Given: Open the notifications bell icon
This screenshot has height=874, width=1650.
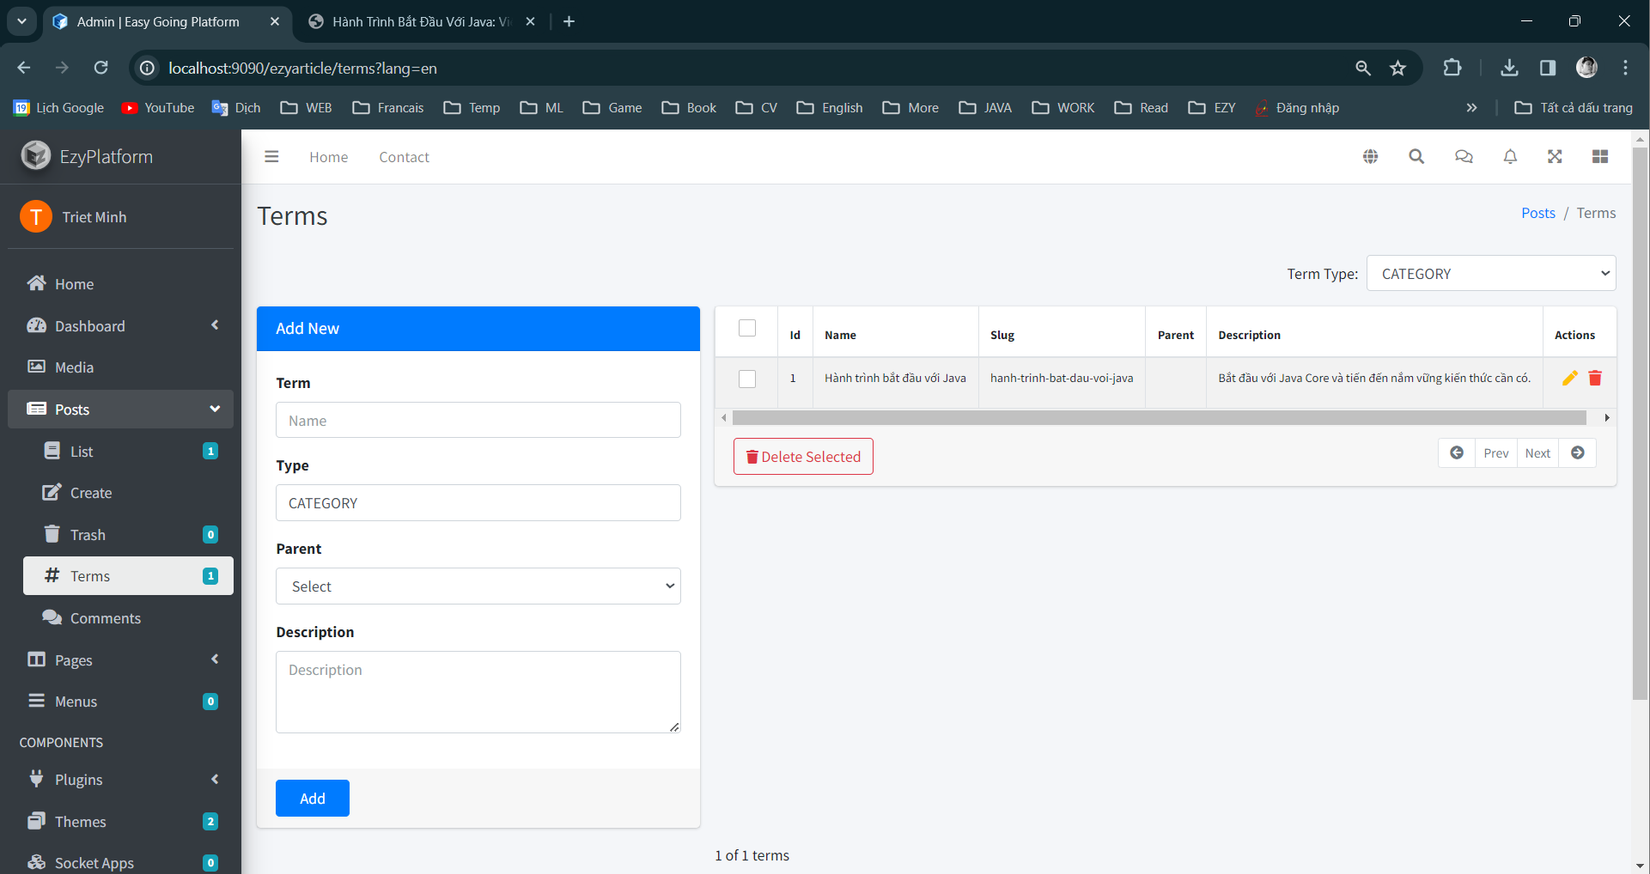Looking at the screenshot, I should 1510,157.
